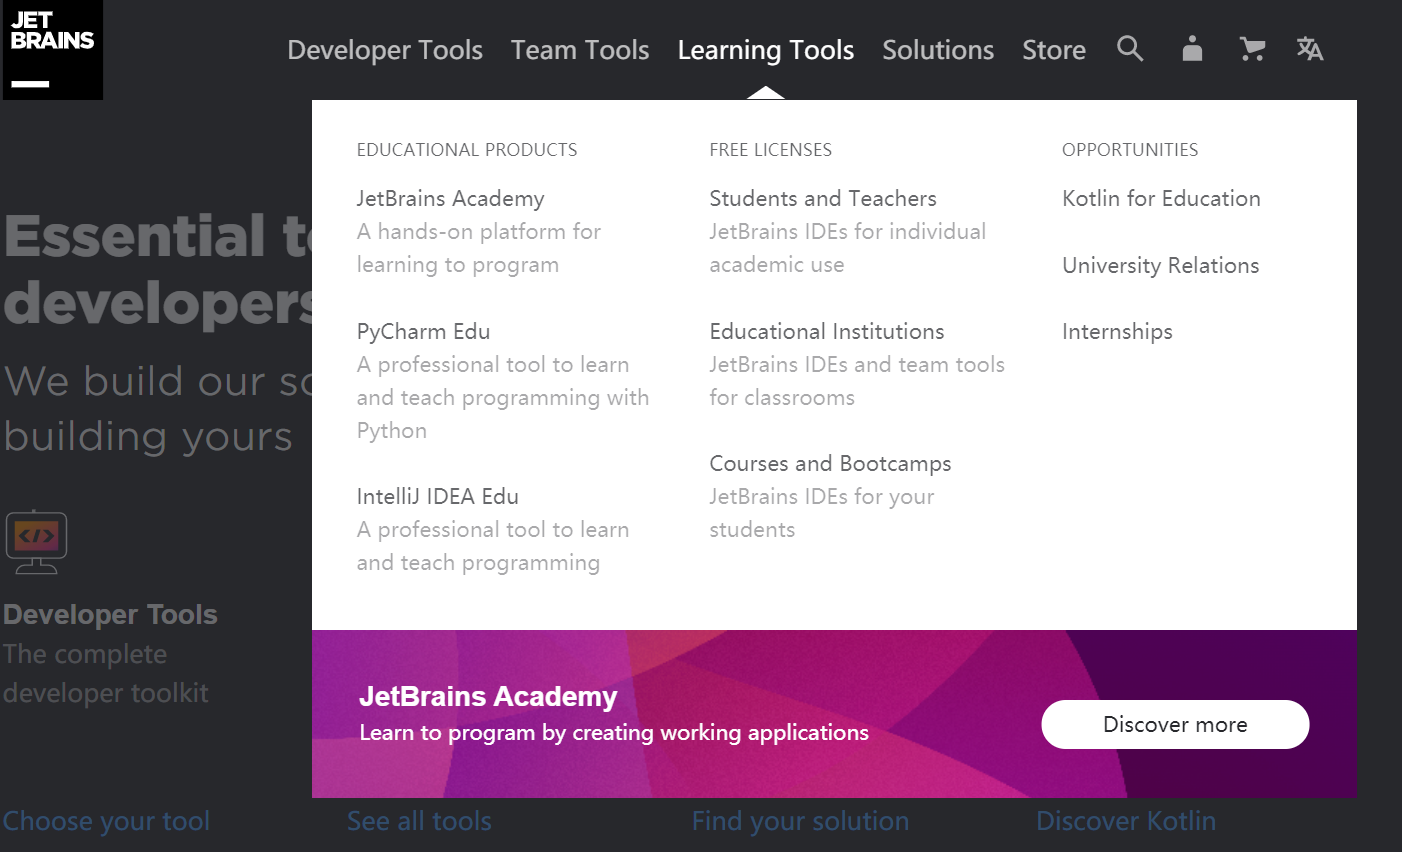1402x852 pixels.
Task: Click the account profile icon
Action: point(1192,49)
